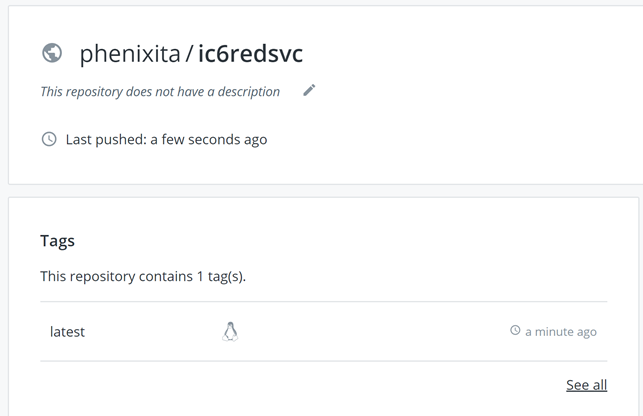
Task: Click the Tags section heading
Action: 57,240
